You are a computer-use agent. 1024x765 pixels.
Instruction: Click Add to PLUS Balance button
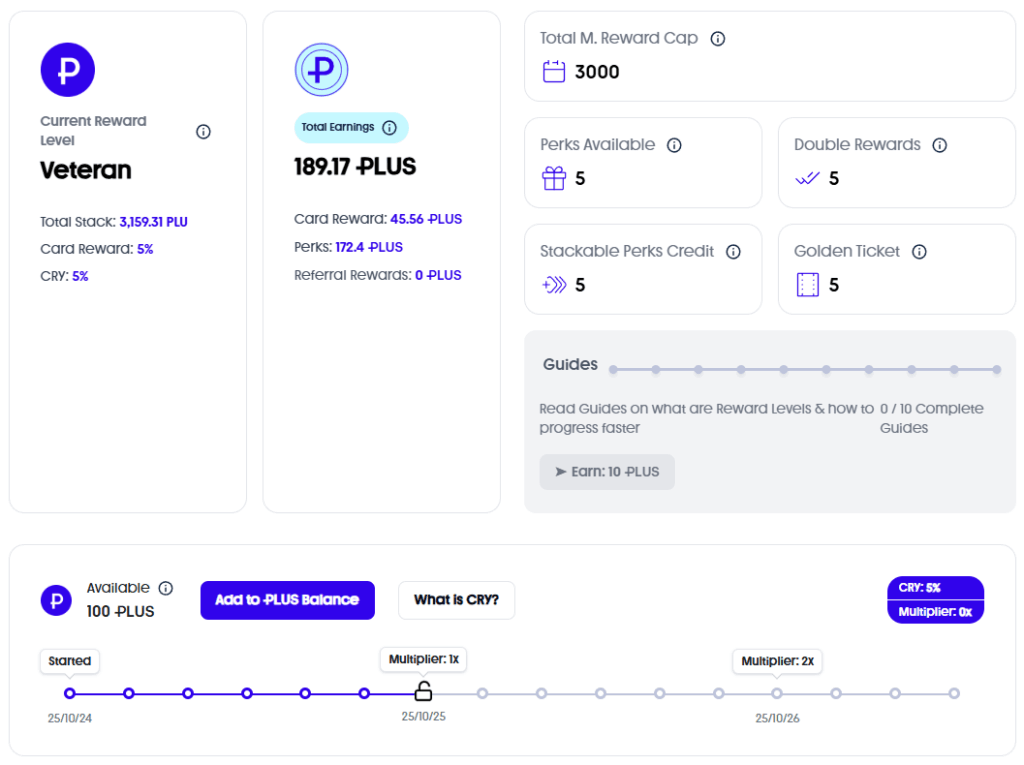click(287, 600)
